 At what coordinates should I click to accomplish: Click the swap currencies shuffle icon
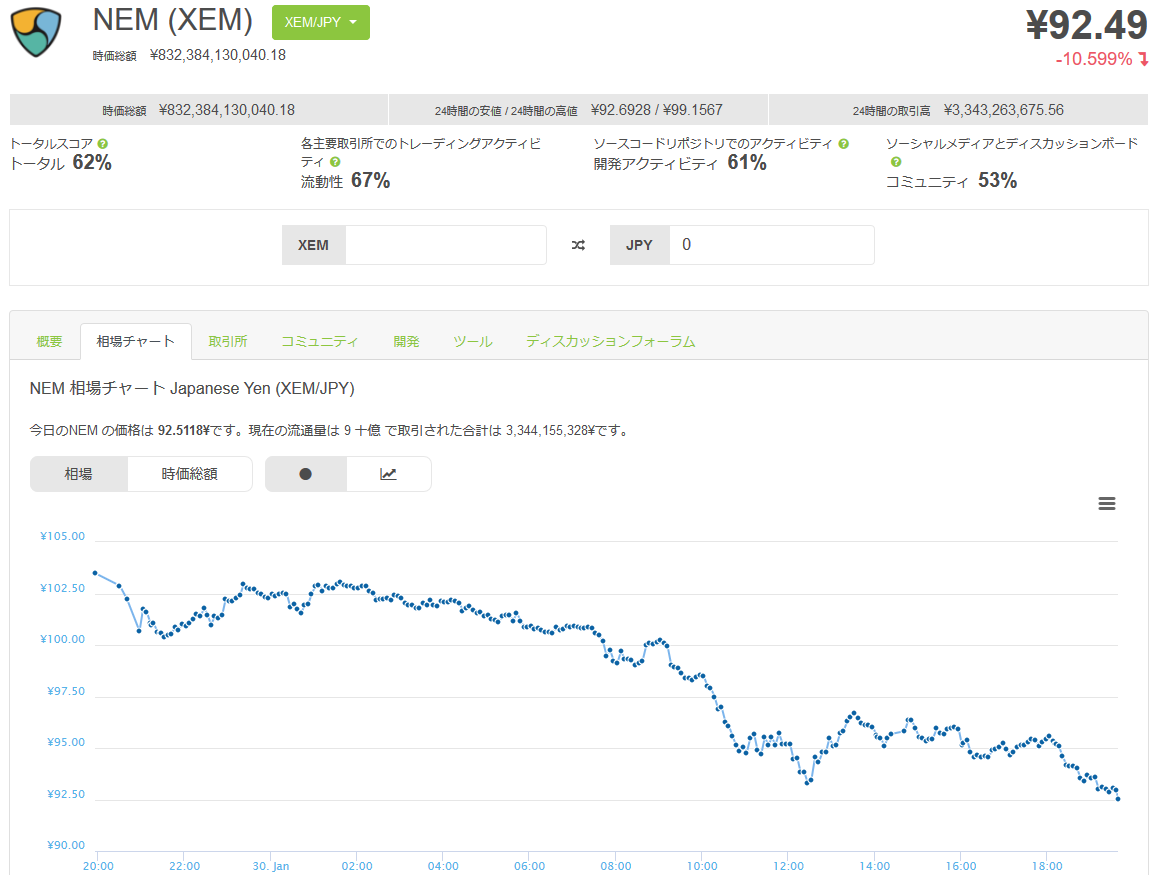[578, 245]
